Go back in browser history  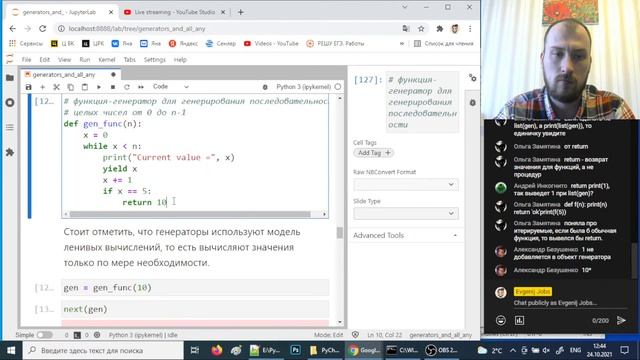pyautogui.click(x=12, y=29)
